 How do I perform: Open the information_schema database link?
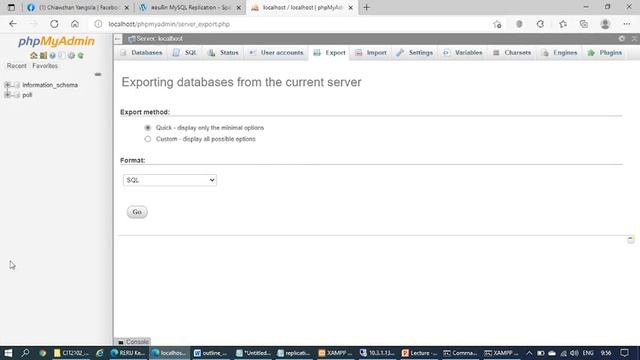point(50,85)
